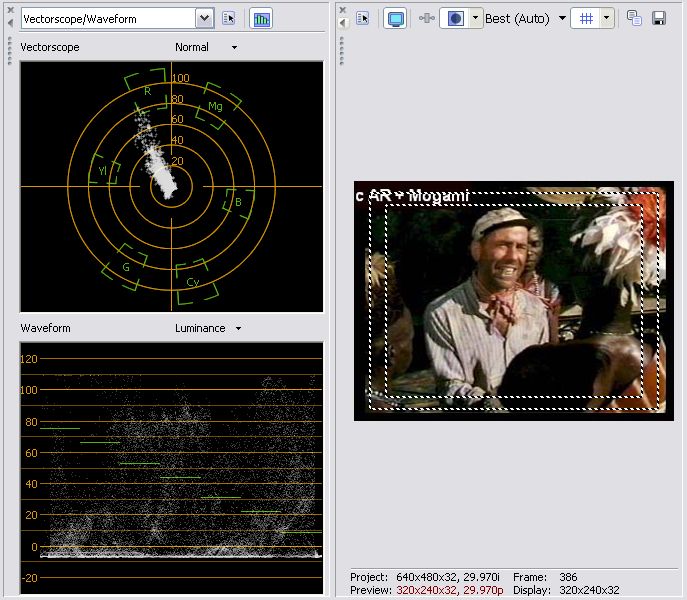Click preview value '320x240x32, 29.970p'
Screen dimensions: 687x600
pyautogui.click(x=450, y=590)
